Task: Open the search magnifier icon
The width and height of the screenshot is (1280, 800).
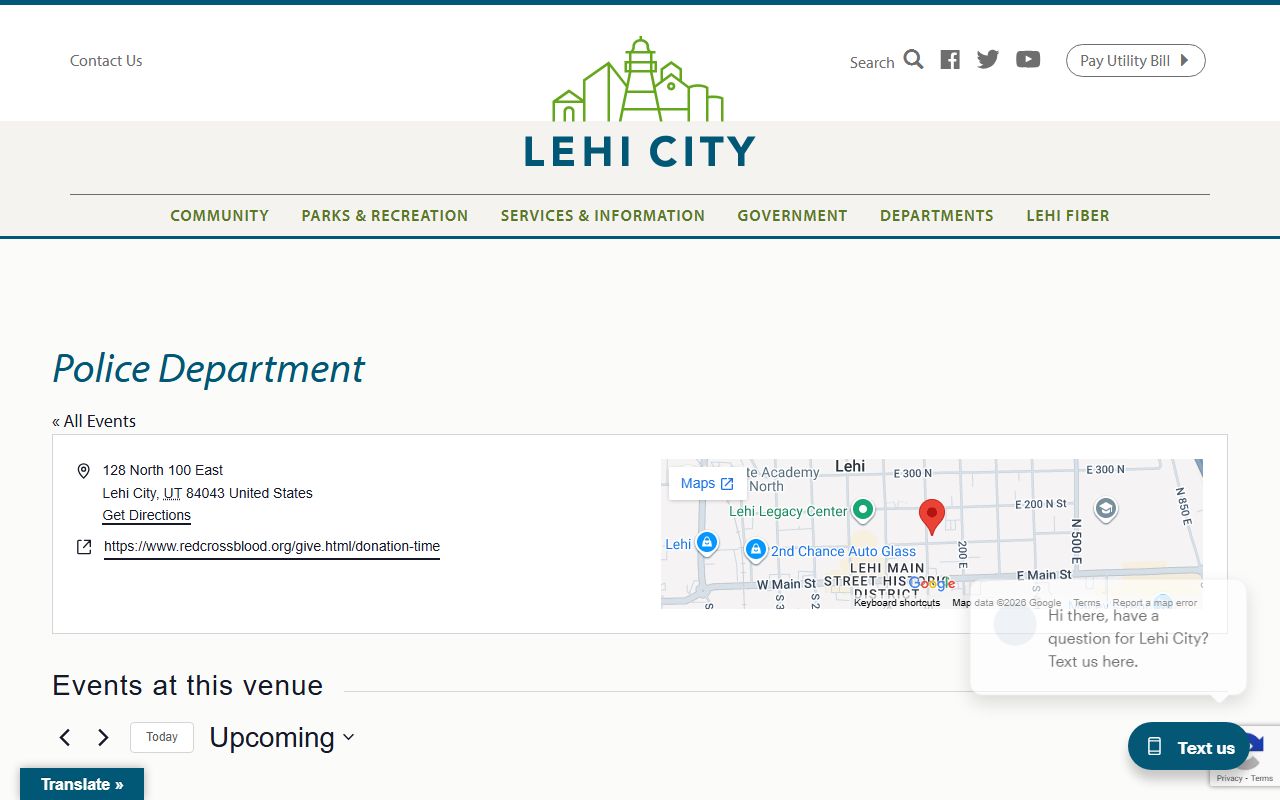Action: click(913, 60)
